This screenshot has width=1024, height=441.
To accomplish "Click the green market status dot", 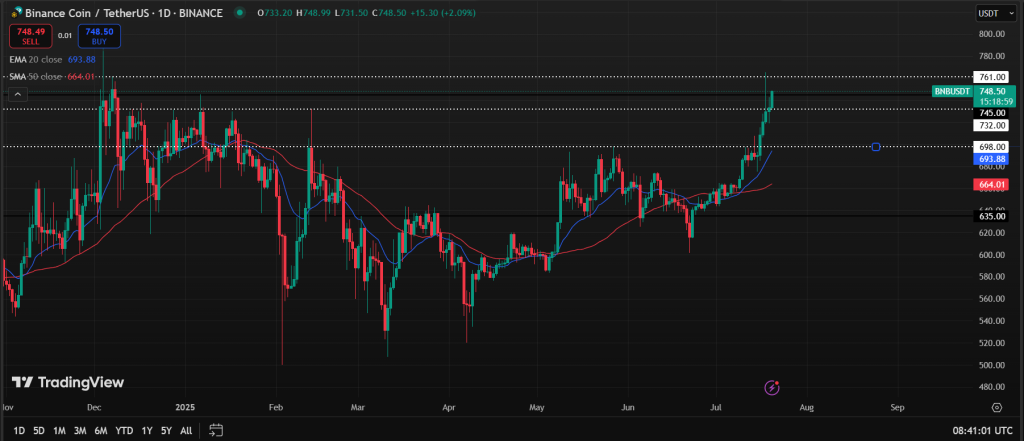I will (x=240, y=12).
